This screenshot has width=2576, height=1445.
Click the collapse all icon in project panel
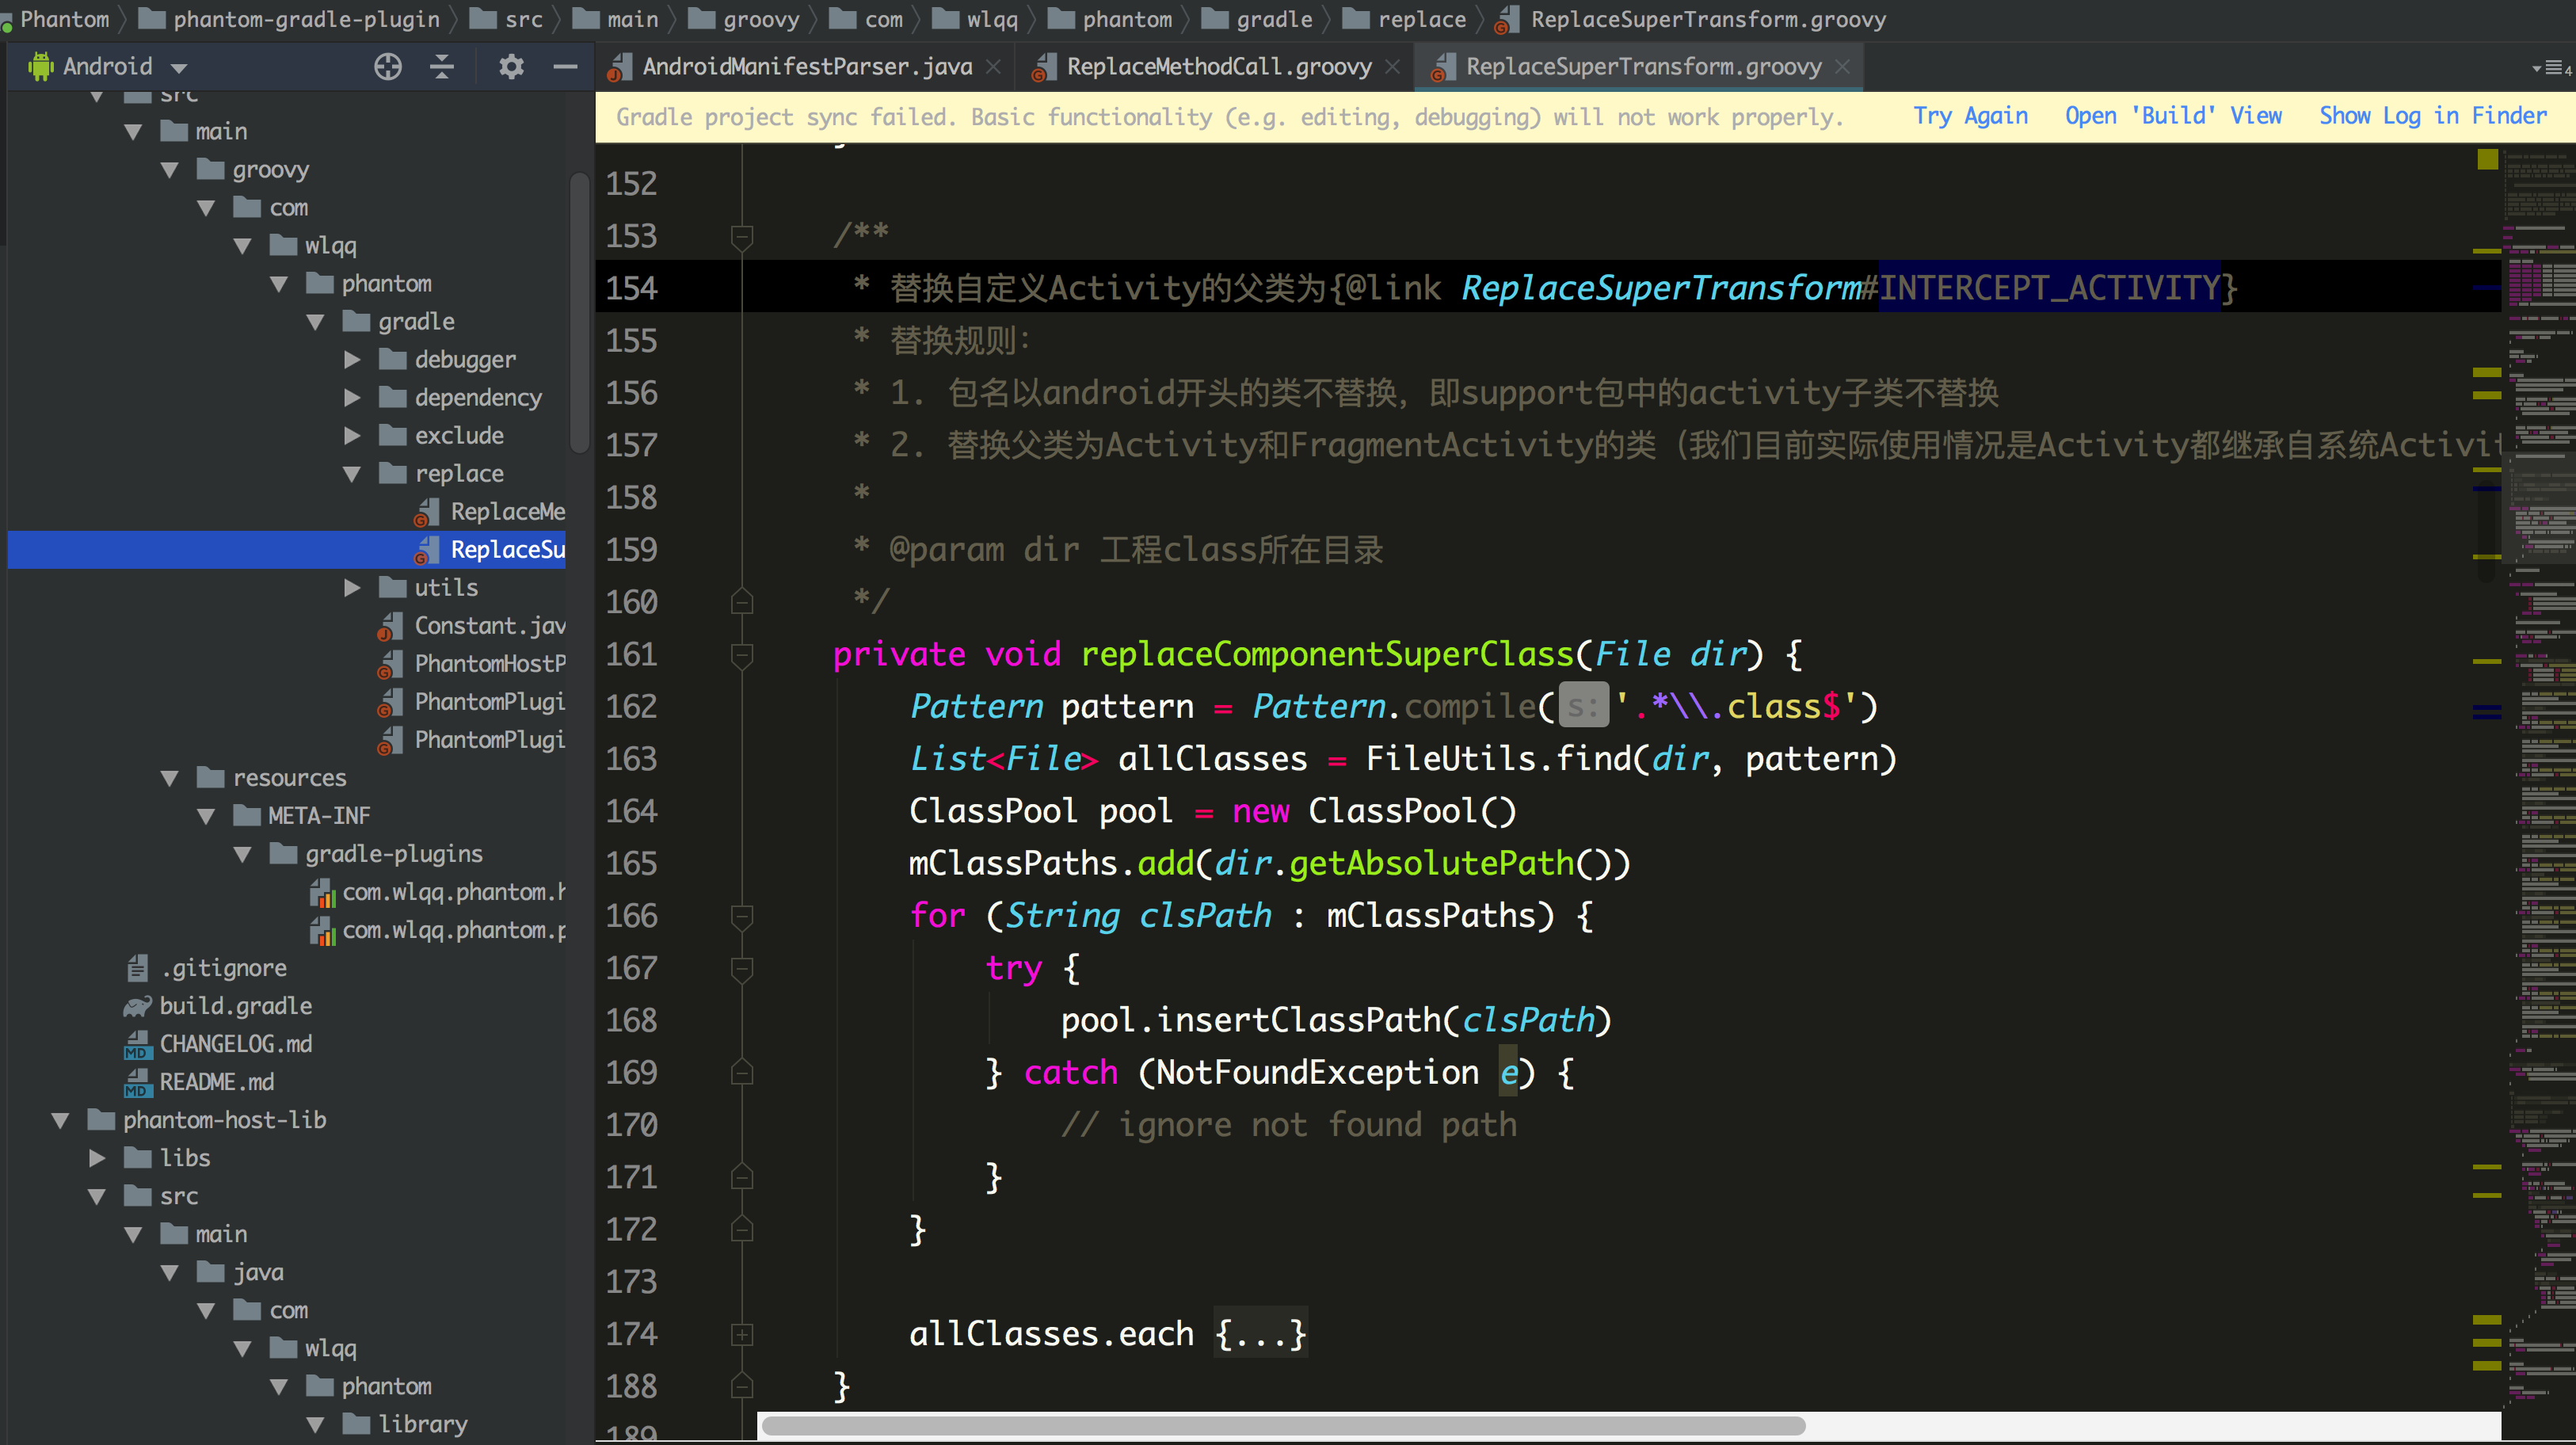[x=442, y=67]
